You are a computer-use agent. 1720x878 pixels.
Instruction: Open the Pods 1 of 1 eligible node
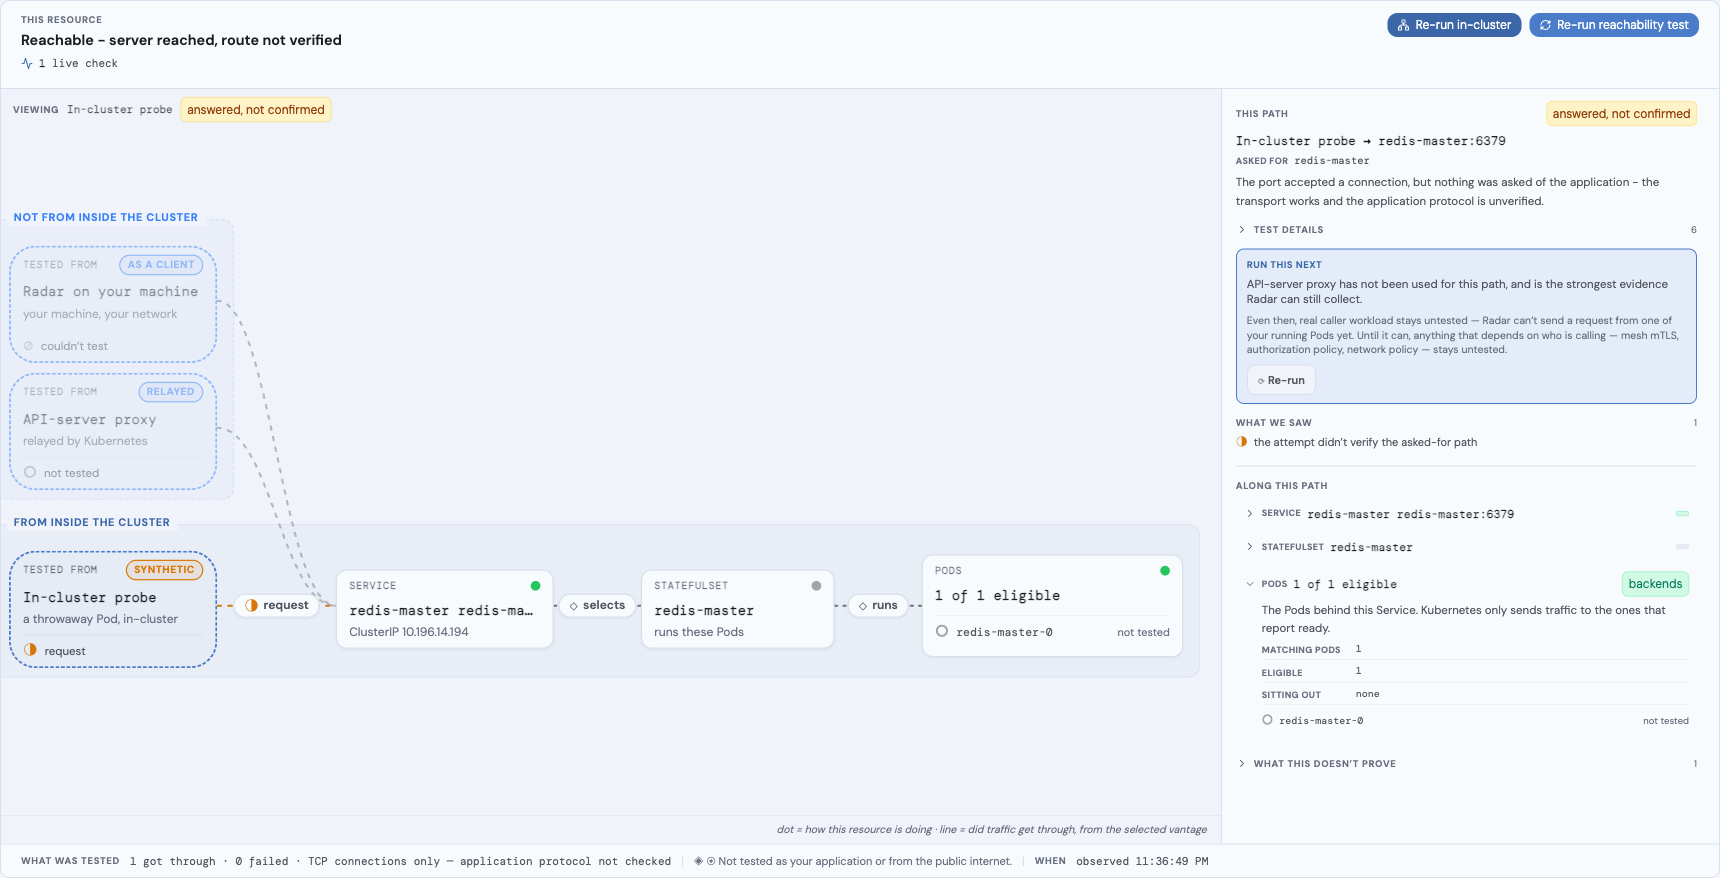1052,606
